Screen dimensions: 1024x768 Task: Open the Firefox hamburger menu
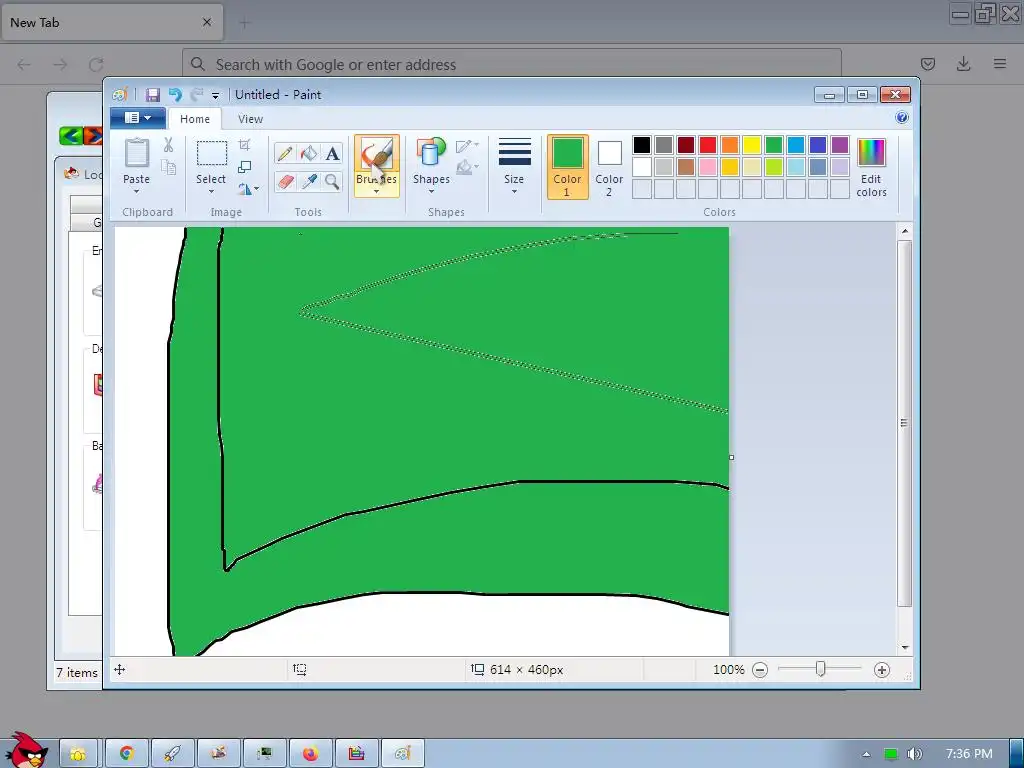1000,64
